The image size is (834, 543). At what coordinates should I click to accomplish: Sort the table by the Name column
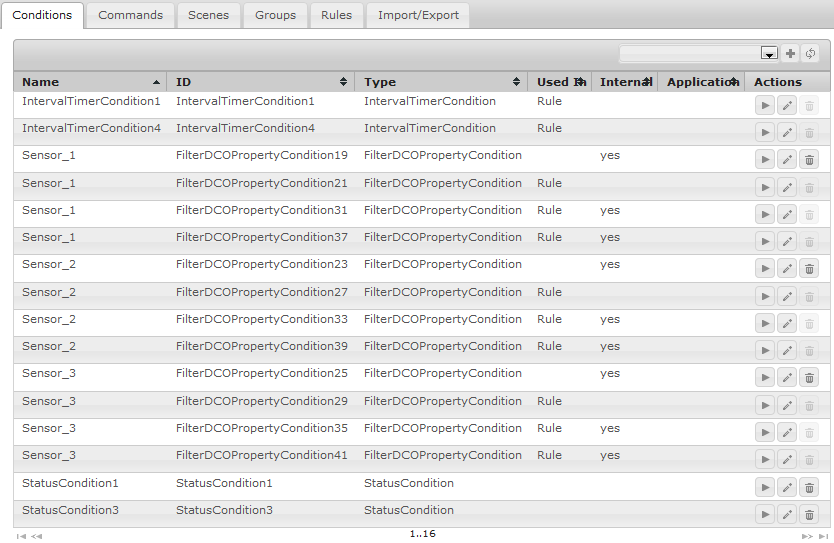click(x=90, y=82)
